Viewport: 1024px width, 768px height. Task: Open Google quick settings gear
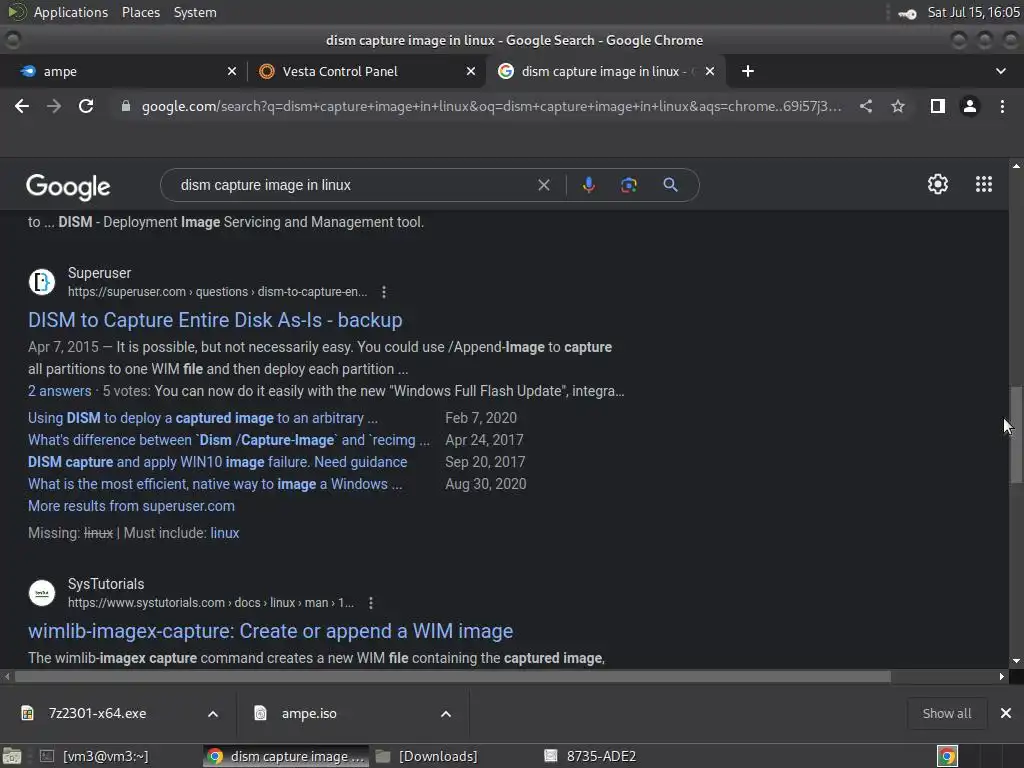coord(938,184)
